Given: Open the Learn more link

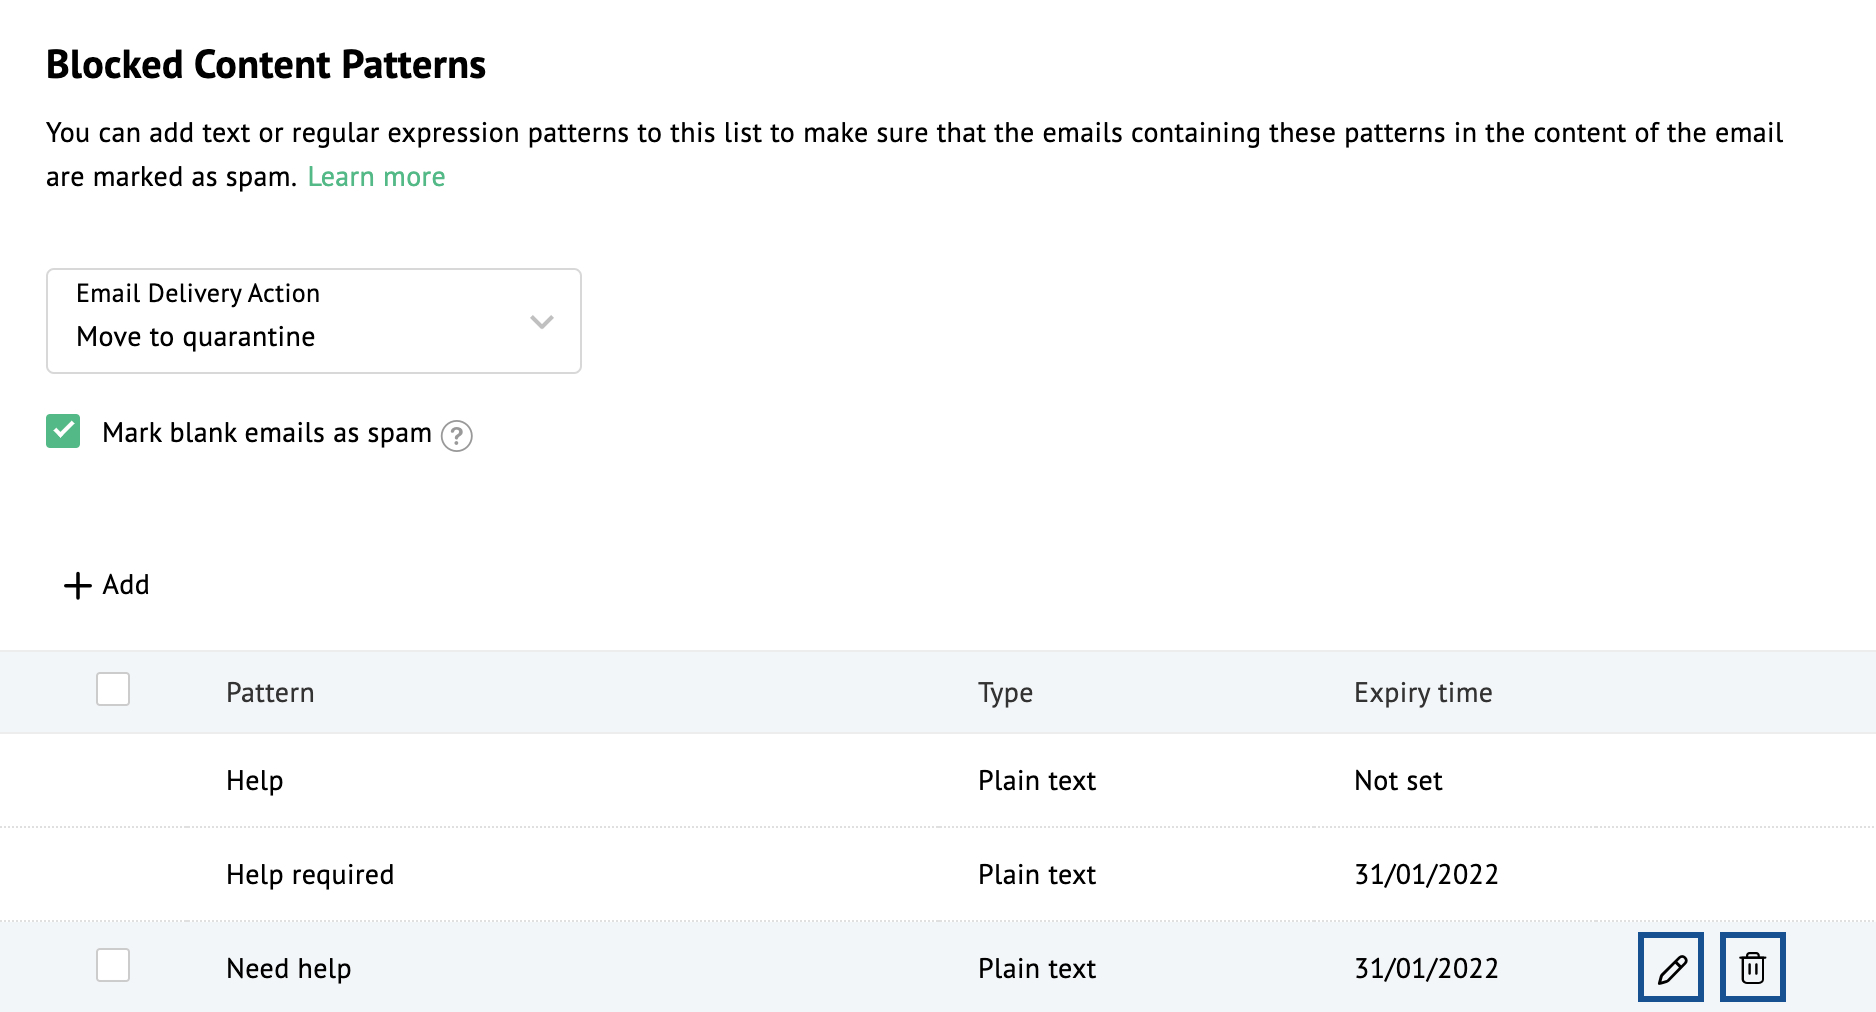Looking at the screenshot, I should [x=377, y=176].
